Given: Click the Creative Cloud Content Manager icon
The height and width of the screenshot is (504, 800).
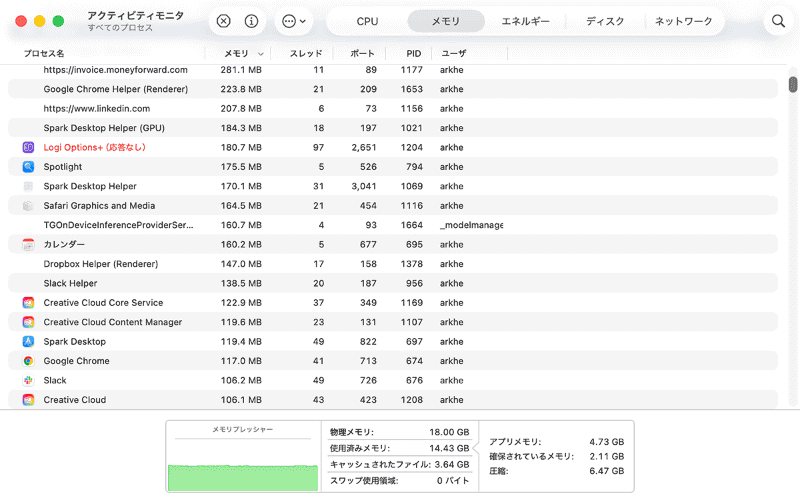Looking at the screenshot, I should [x=28, y=322].
